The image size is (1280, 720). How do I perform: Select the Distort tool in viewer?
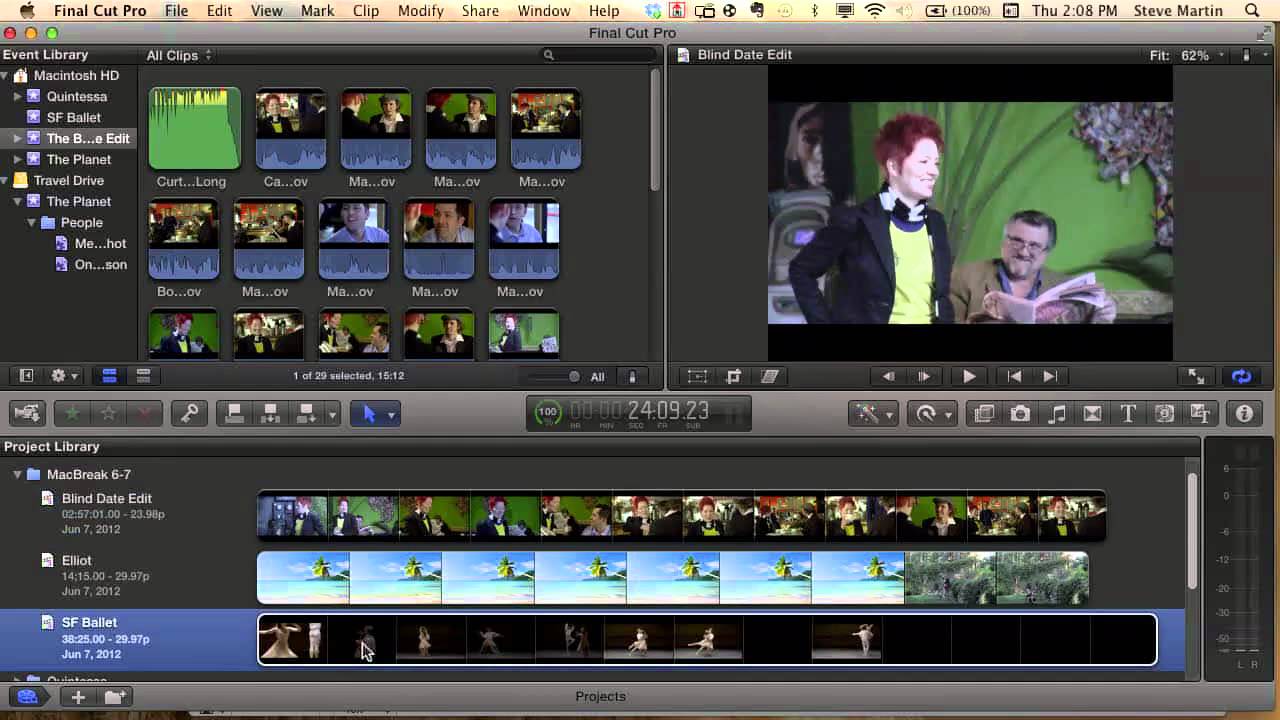(x=769, y=376)
